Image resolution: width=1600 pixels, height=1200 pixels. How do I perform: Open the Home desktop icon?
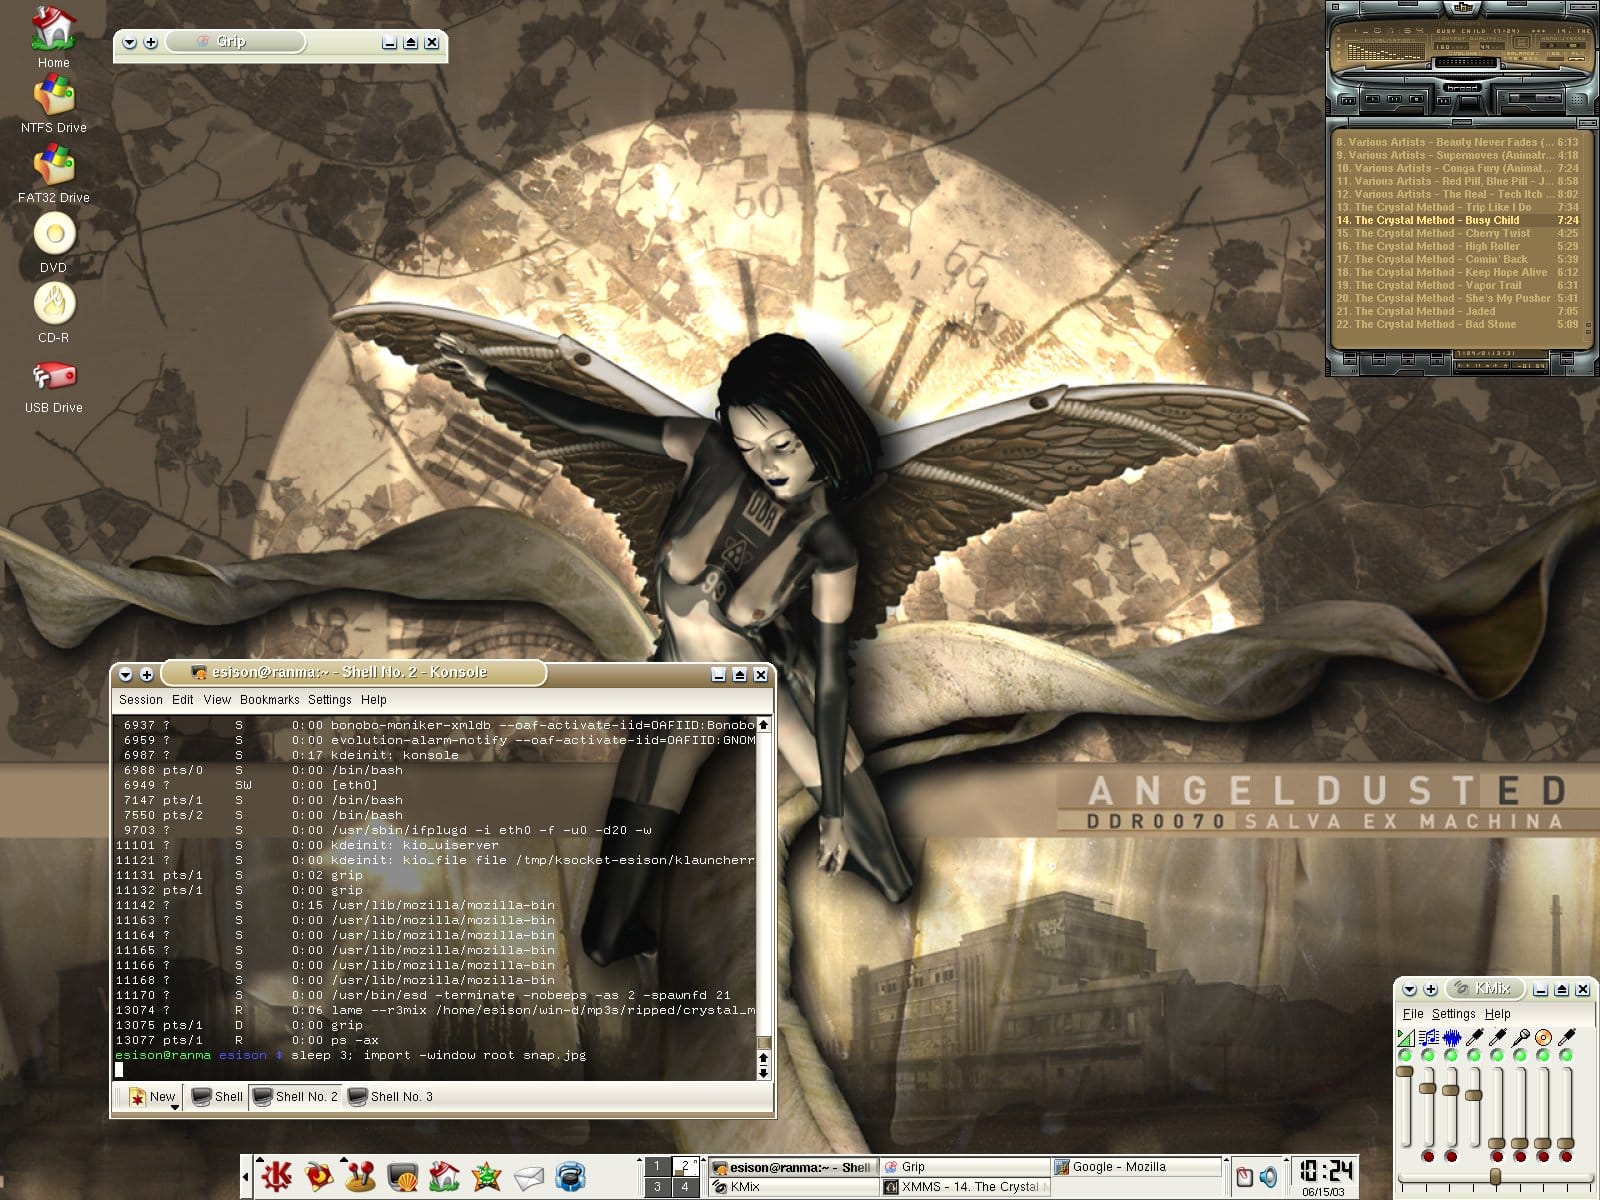pos(53,38)
